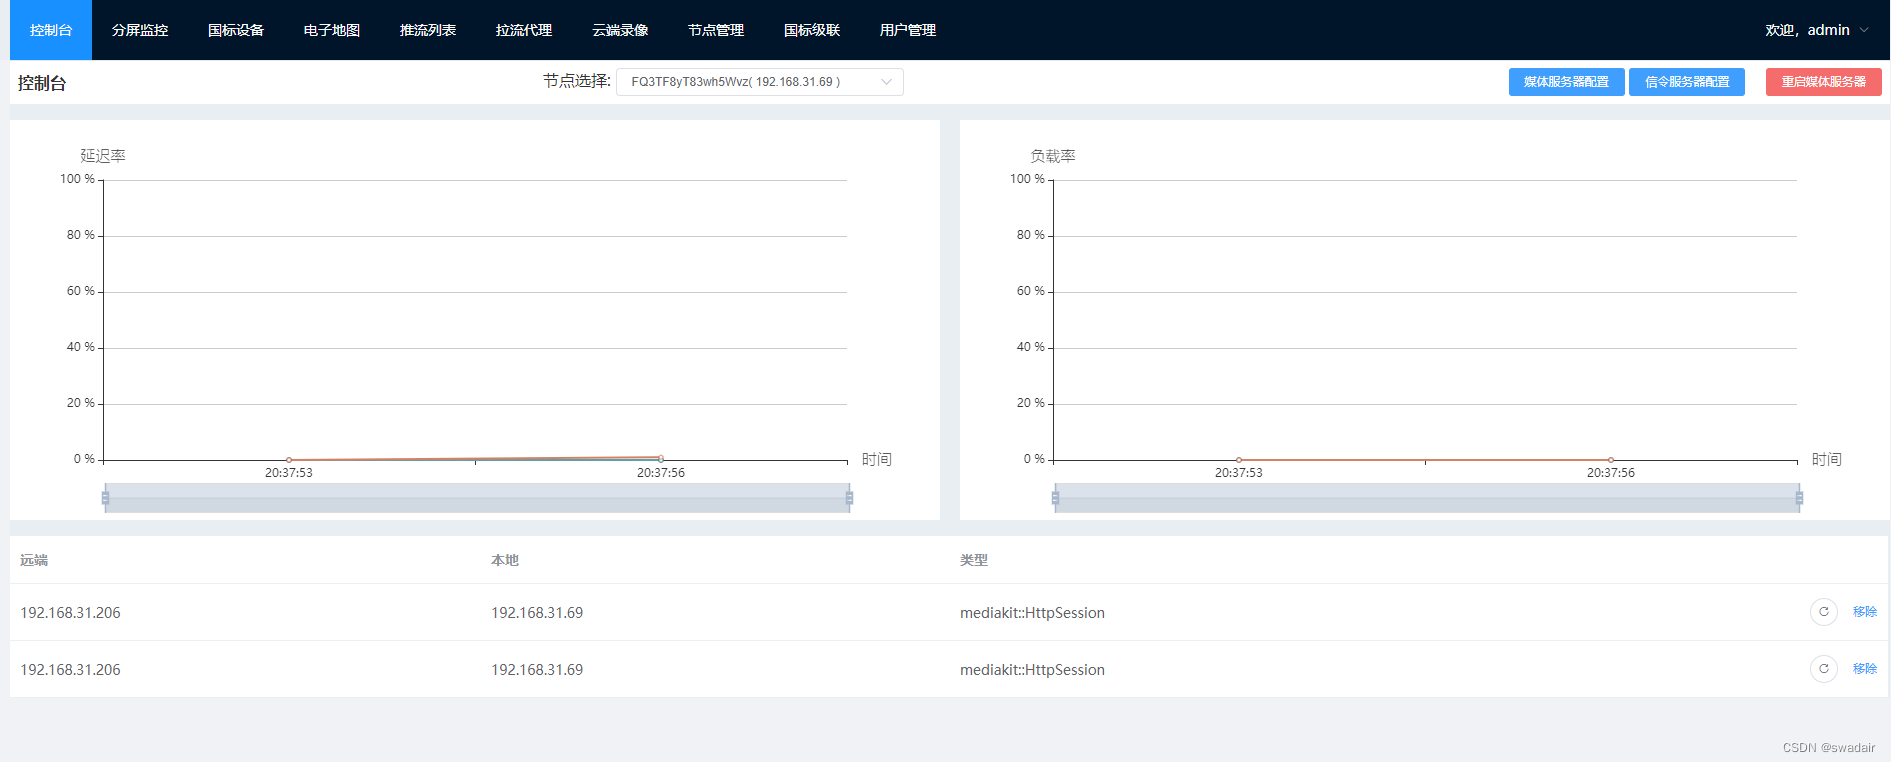This screenshot has height=762, width=1891.
Task: Click 媒体服务器配置 button
Action: (1566, 82)
